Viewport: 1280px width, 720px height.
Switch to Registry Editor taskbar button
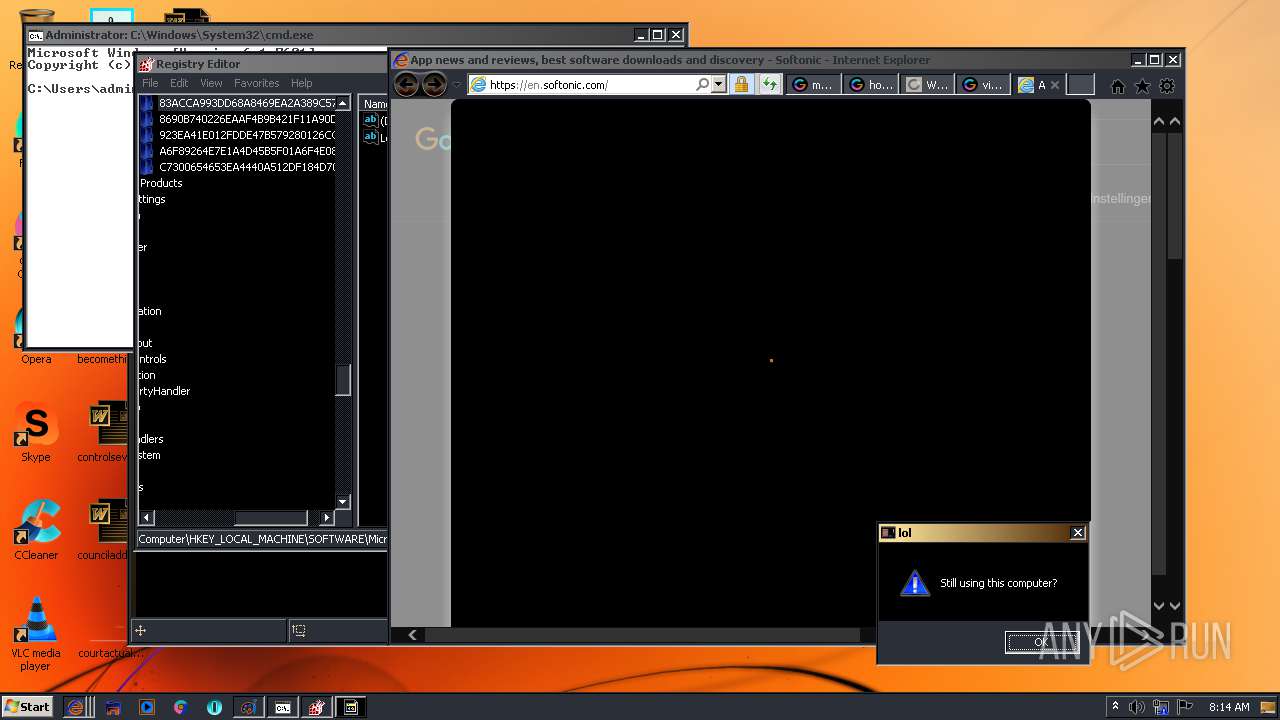coord(317,707)
